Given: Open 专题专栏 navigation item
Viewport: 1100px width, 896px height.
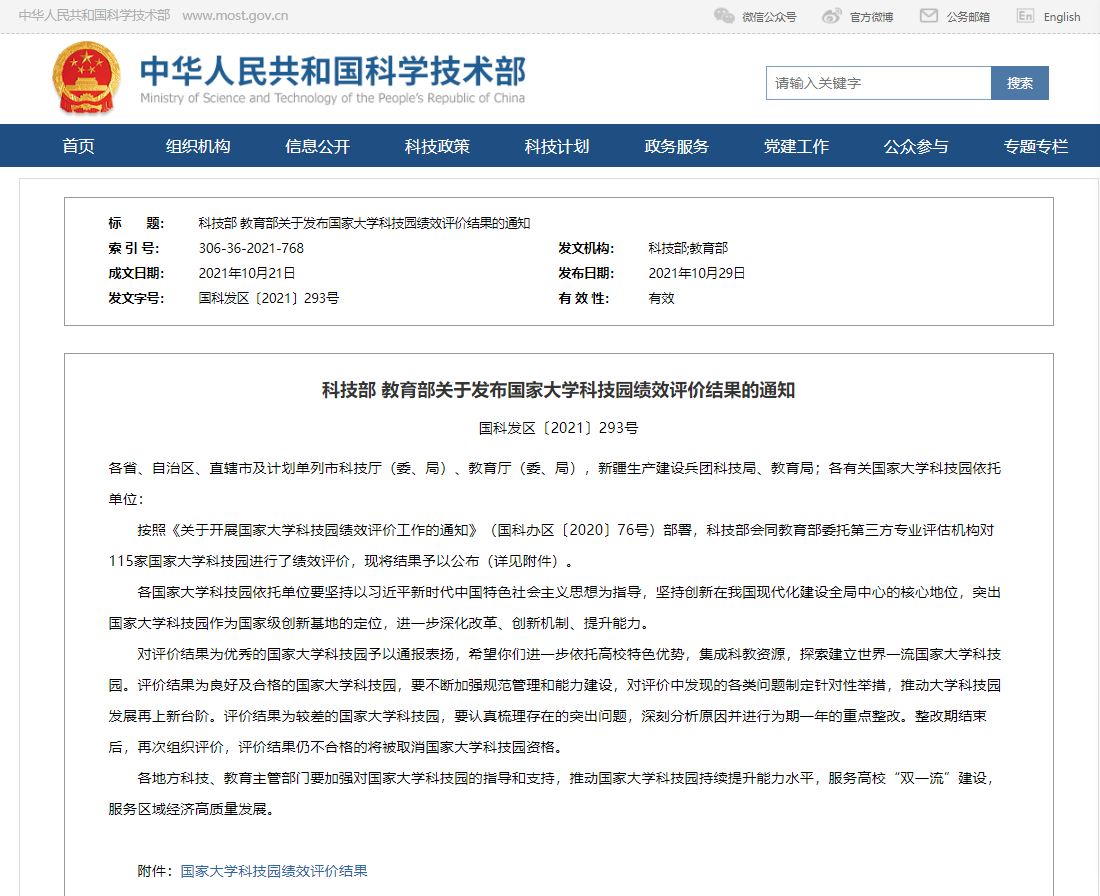Looking at the screenshot, I should coord(1035,146).
